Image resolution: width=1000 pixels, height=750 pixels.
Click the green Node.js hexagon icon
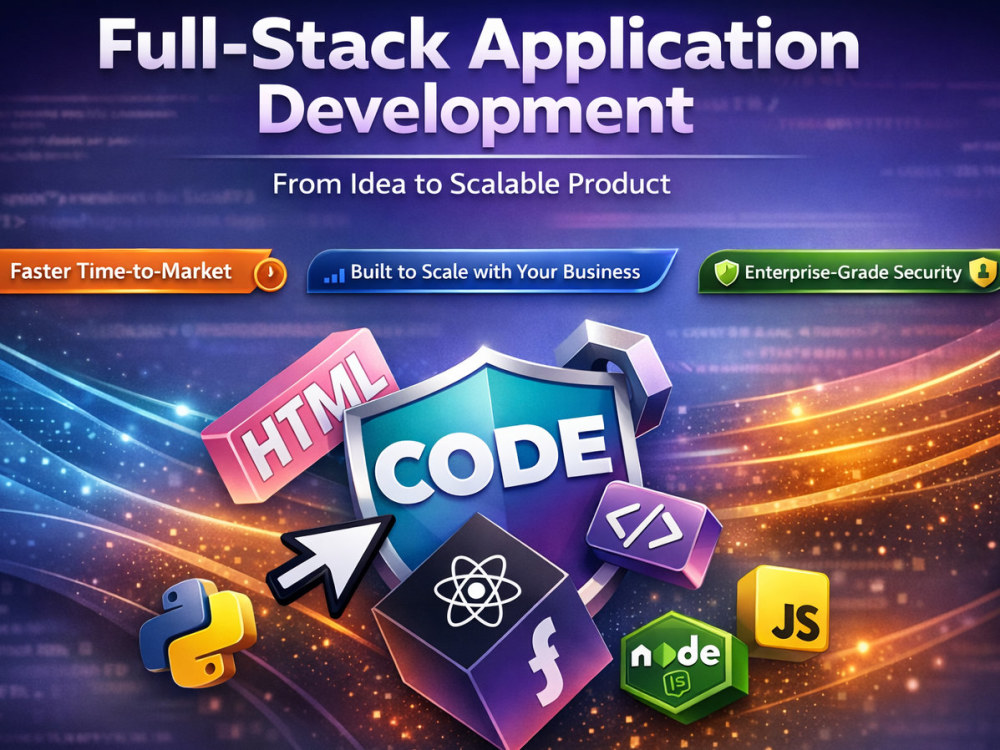coord(684,666)
